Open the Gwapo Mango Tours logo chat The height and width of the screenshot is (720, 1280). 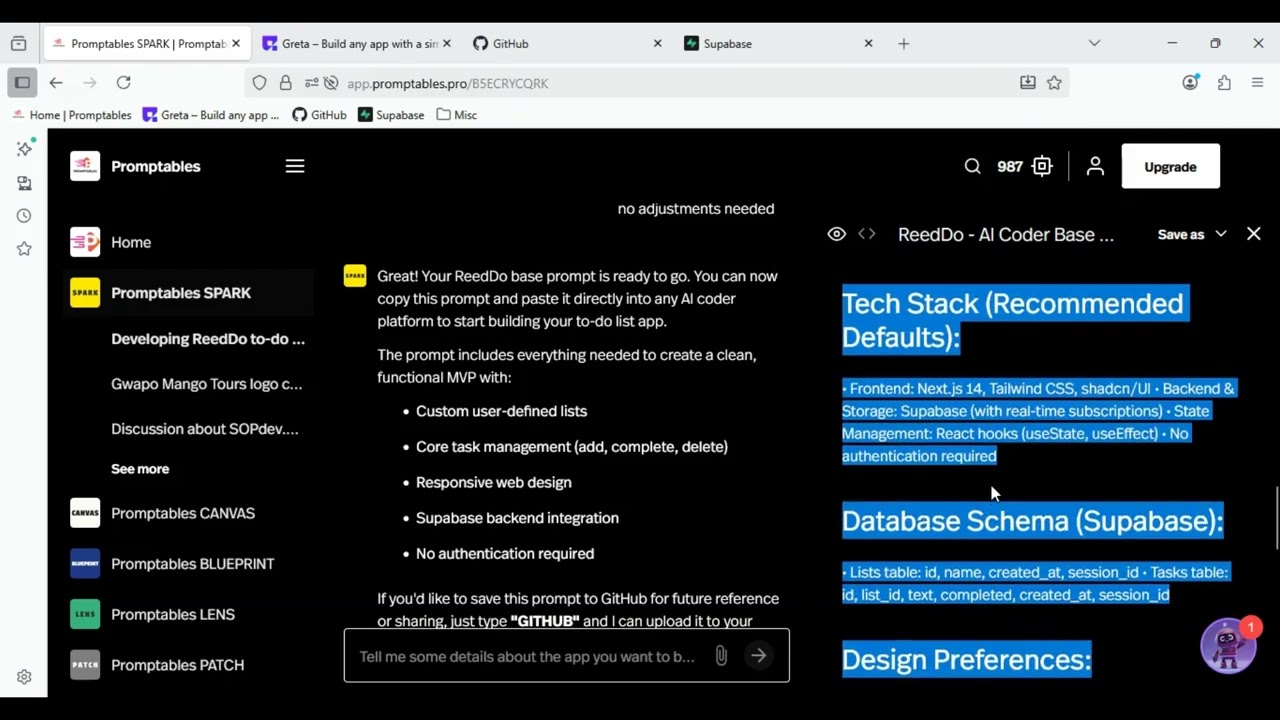207,384
